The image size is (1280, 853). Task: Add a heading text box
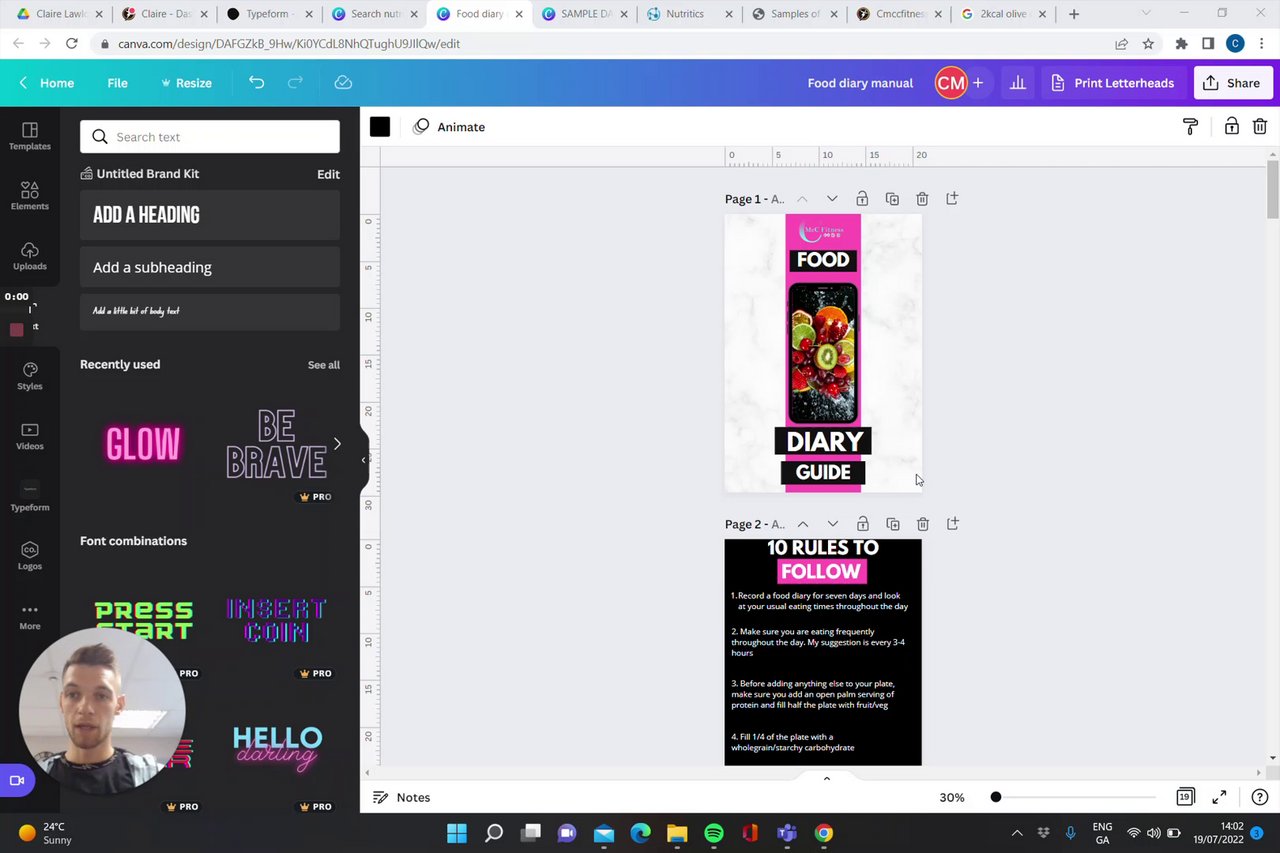210,215
